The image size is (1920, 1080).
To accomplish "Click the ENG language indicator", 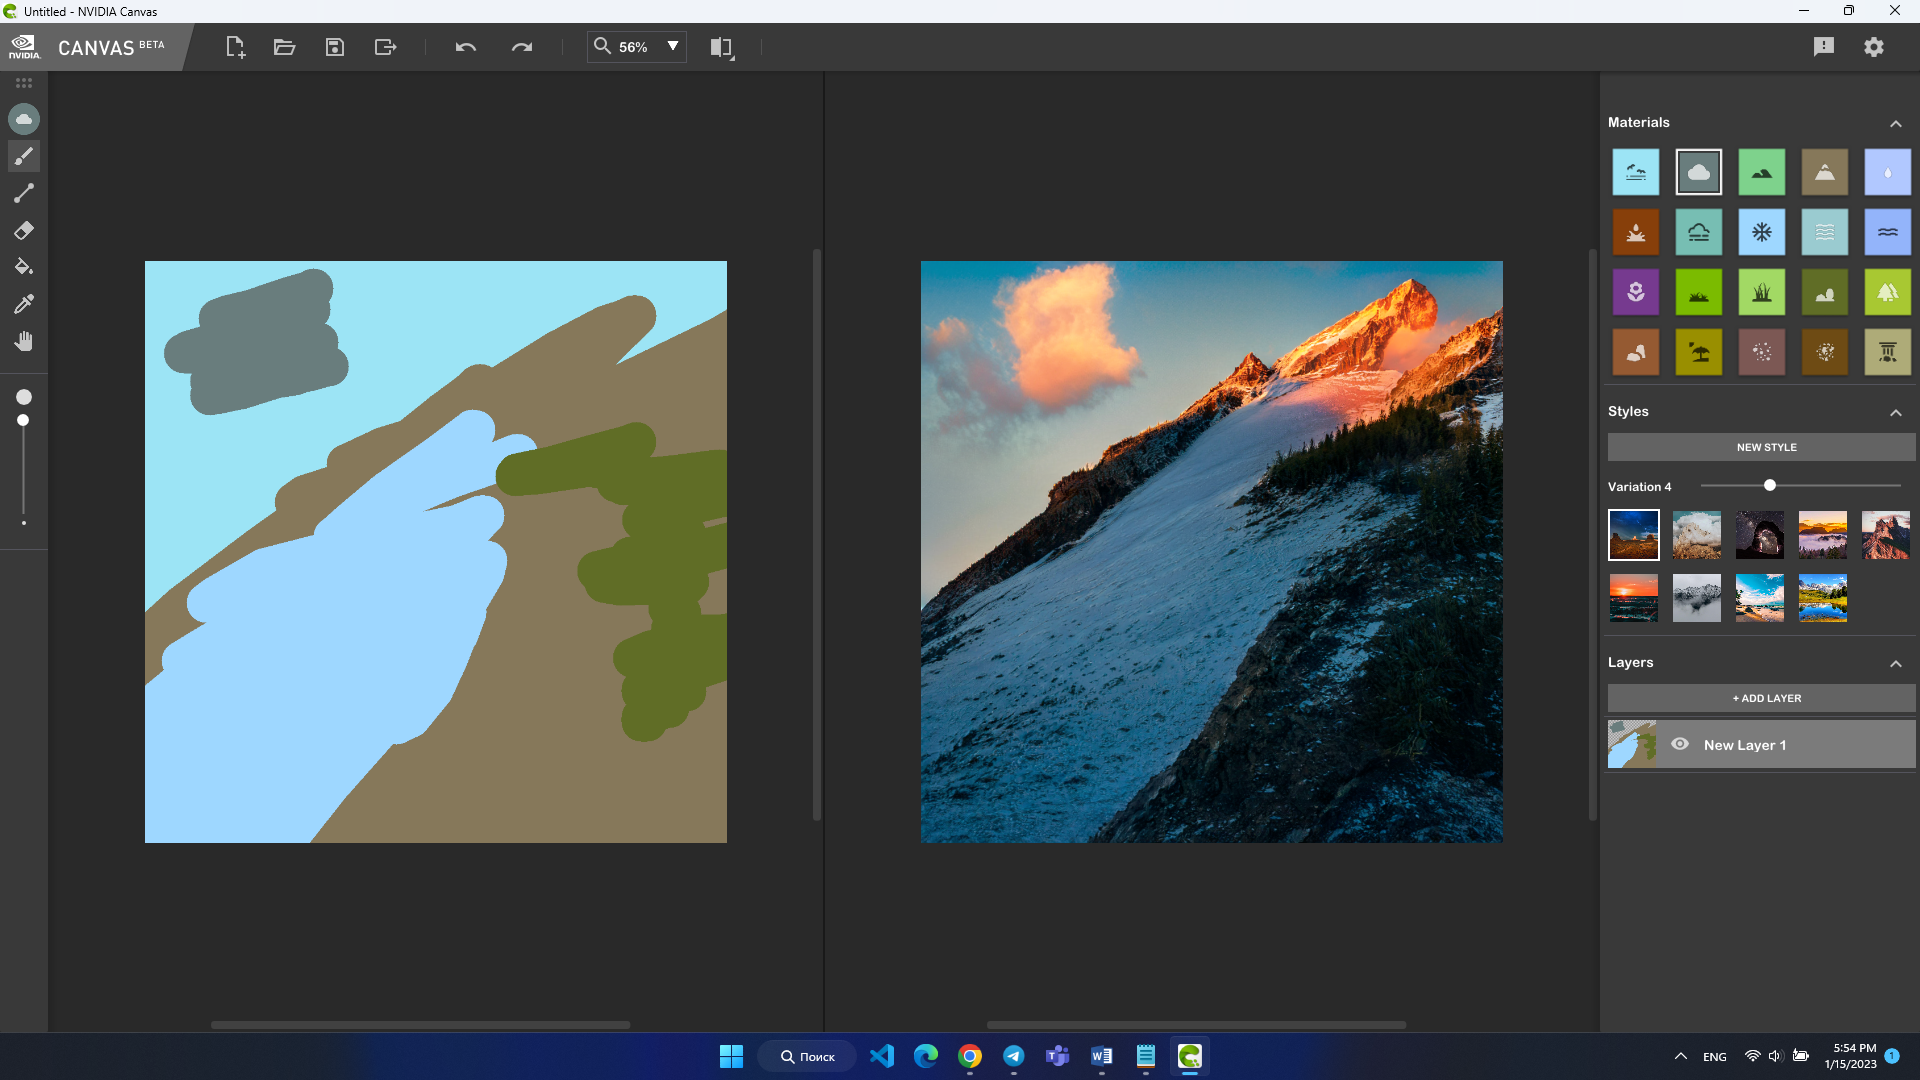I will [x=1715, y=1057].
